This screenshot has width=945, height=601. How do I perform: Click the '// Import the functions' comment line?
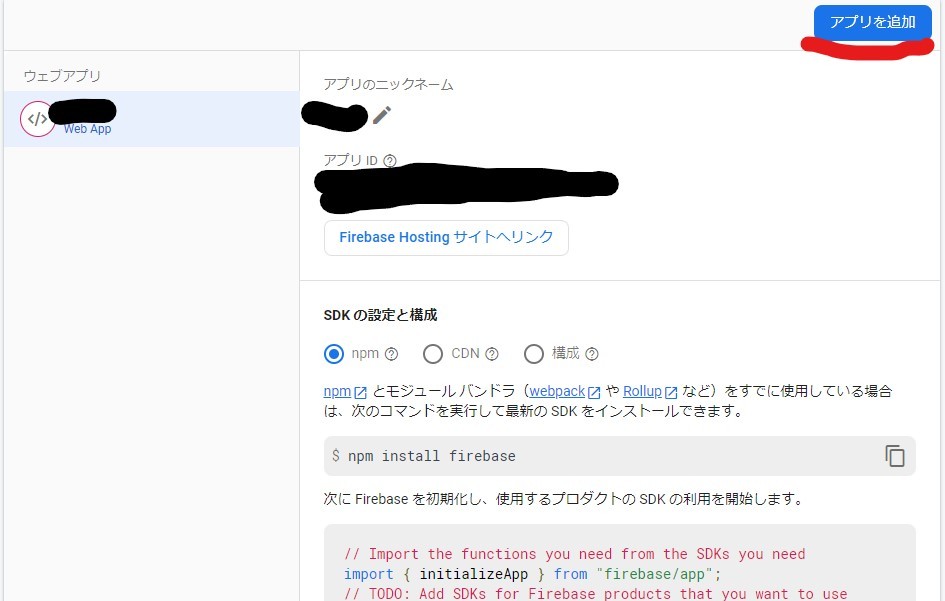[x=574, y=553]
